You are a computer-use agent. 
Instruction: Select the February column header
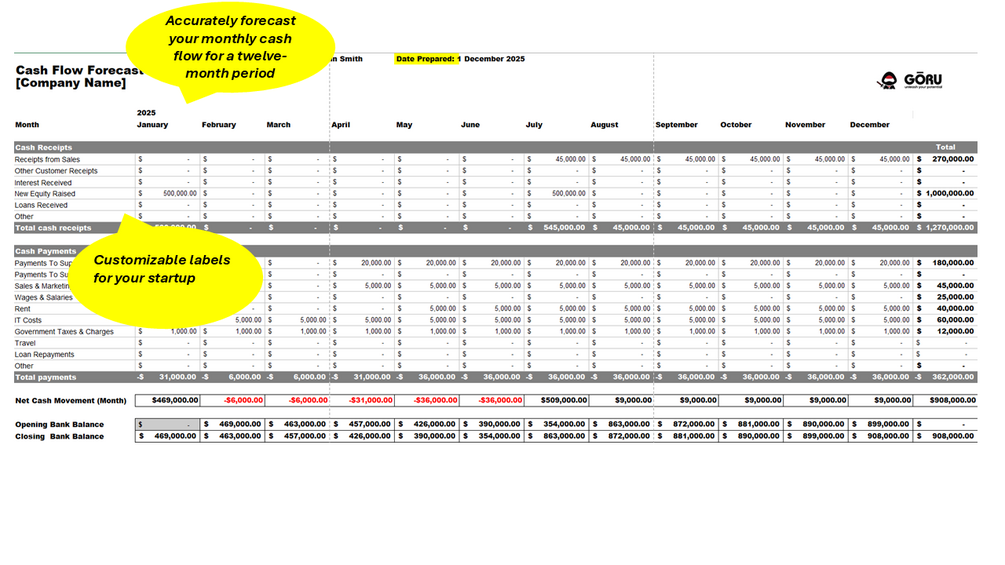(x=219, y=125)
